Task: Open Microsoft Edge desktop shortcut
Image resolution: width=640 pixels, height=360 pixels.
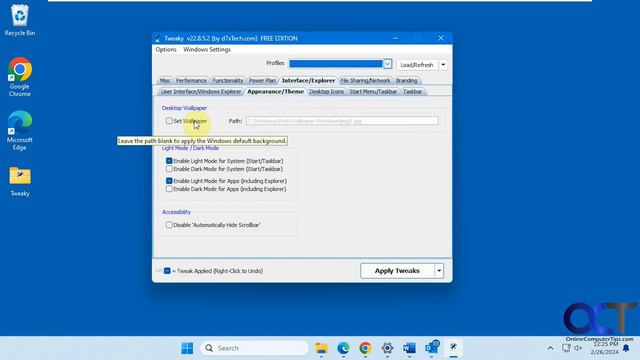Action: click(20, 130)
